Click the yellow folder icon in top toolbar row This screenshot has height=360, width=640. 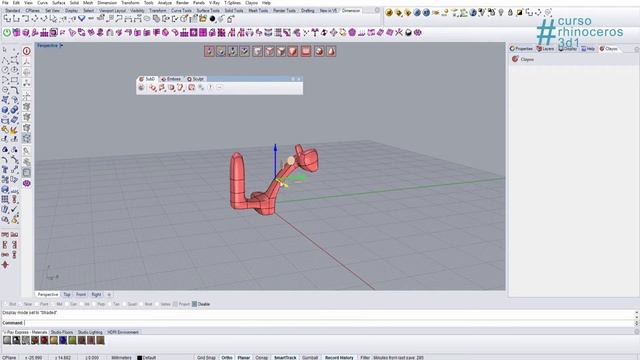pyautogui.click(x=203, y=19)
